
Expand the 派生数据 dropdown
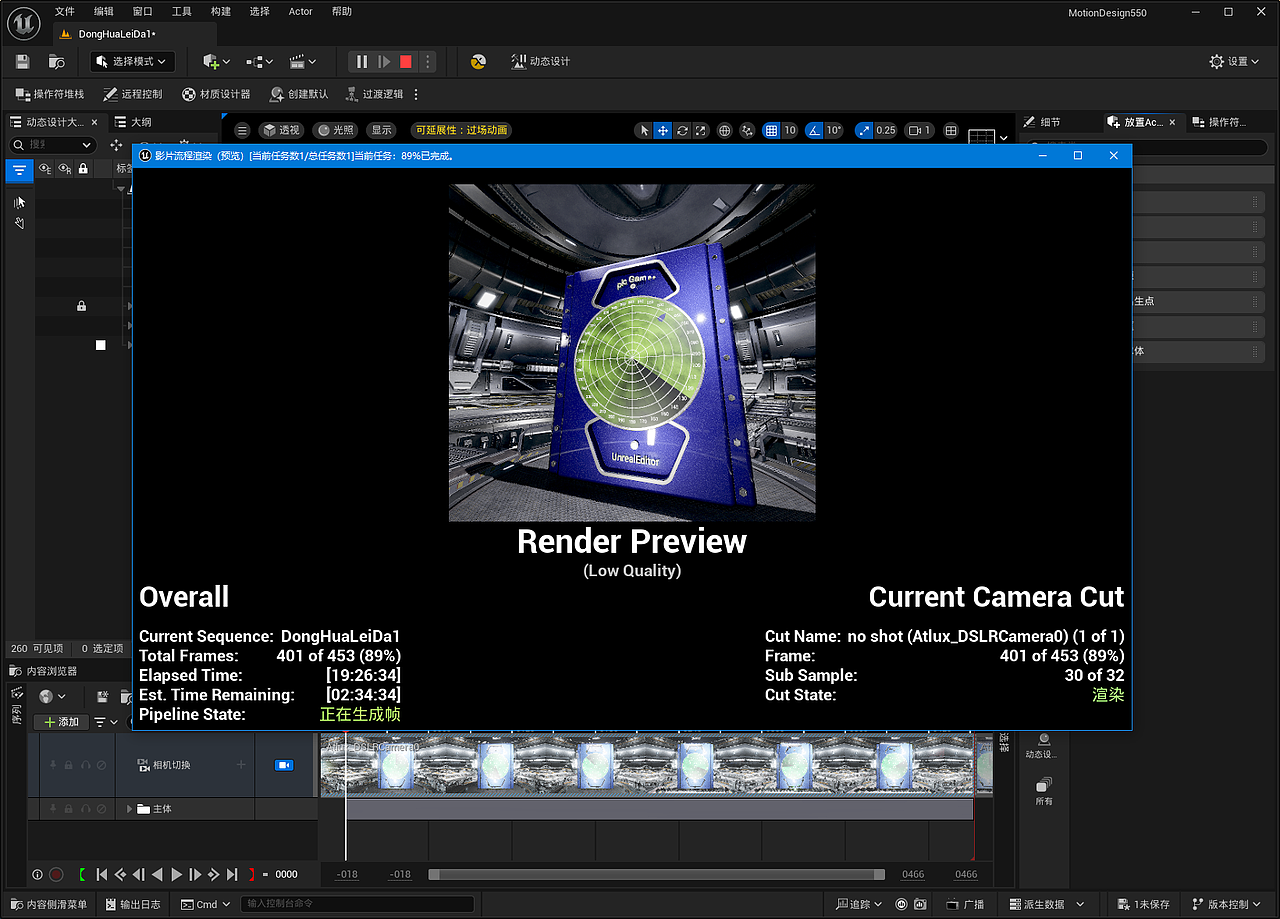1043,903
